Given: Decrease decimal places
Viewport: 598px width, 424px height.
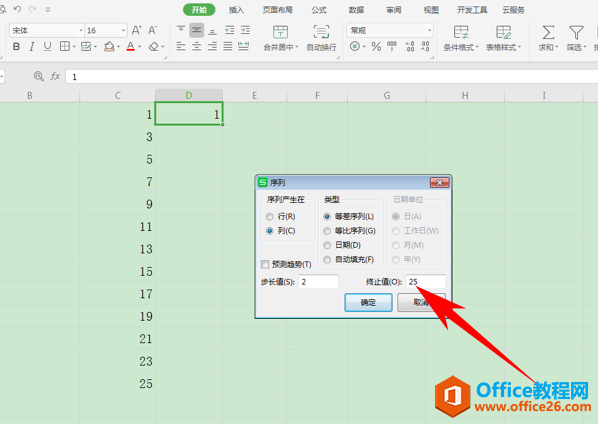Looking at the screenshot, I should (x=425, y=47).
